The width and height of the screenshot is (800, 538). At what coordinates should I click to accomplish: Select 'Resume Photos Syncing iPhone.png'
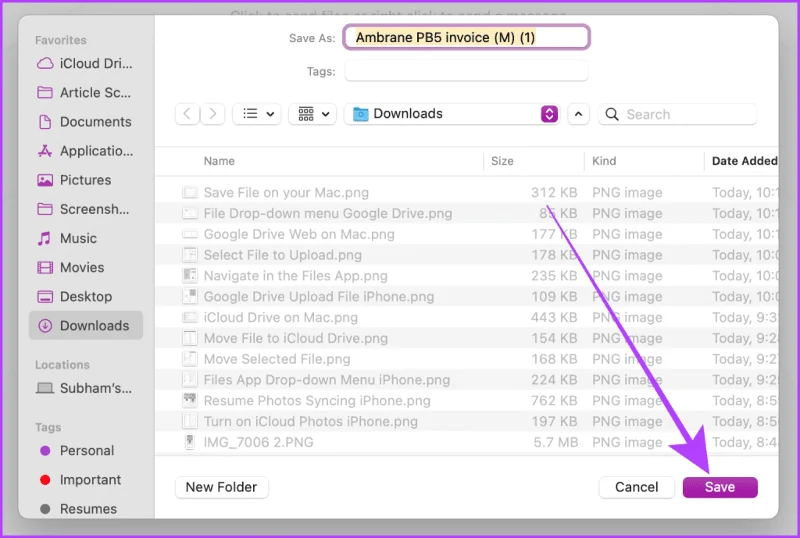[467, 401]
